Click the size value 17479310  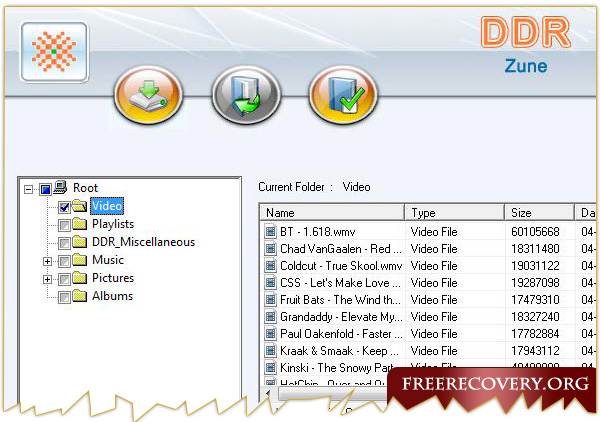click(x=535, y=300)
